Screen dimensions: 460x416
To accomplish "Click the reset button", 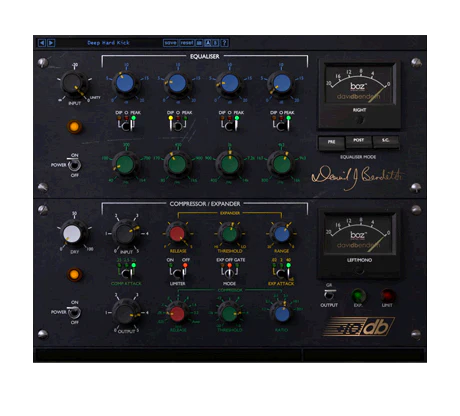I will point(187,43).
